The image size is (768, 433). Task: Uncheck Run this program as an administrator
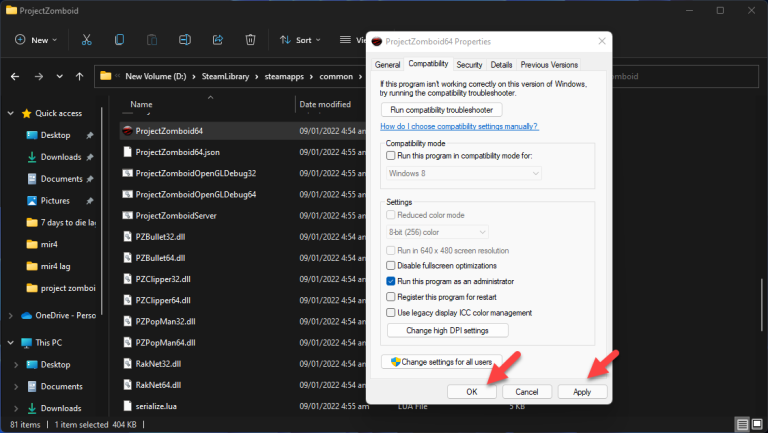point(390,281)
